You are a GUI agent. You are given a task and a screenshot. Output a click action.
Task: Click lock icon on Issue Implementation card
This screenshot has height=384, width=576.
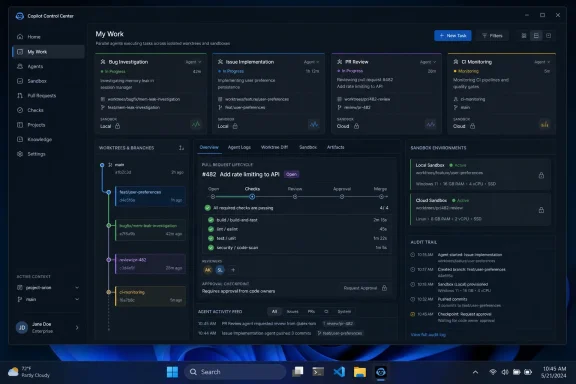pos(235,126)
